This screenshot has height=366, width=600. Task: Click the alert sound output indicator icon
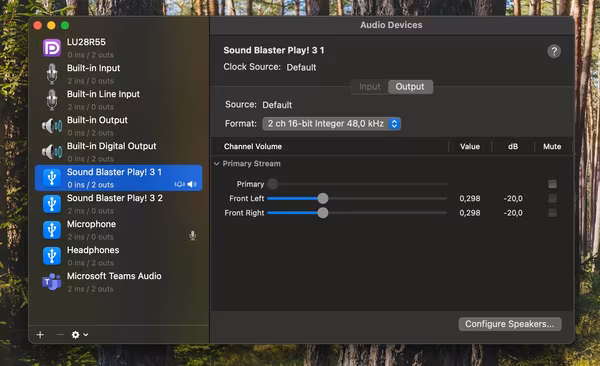pos(179,185)
